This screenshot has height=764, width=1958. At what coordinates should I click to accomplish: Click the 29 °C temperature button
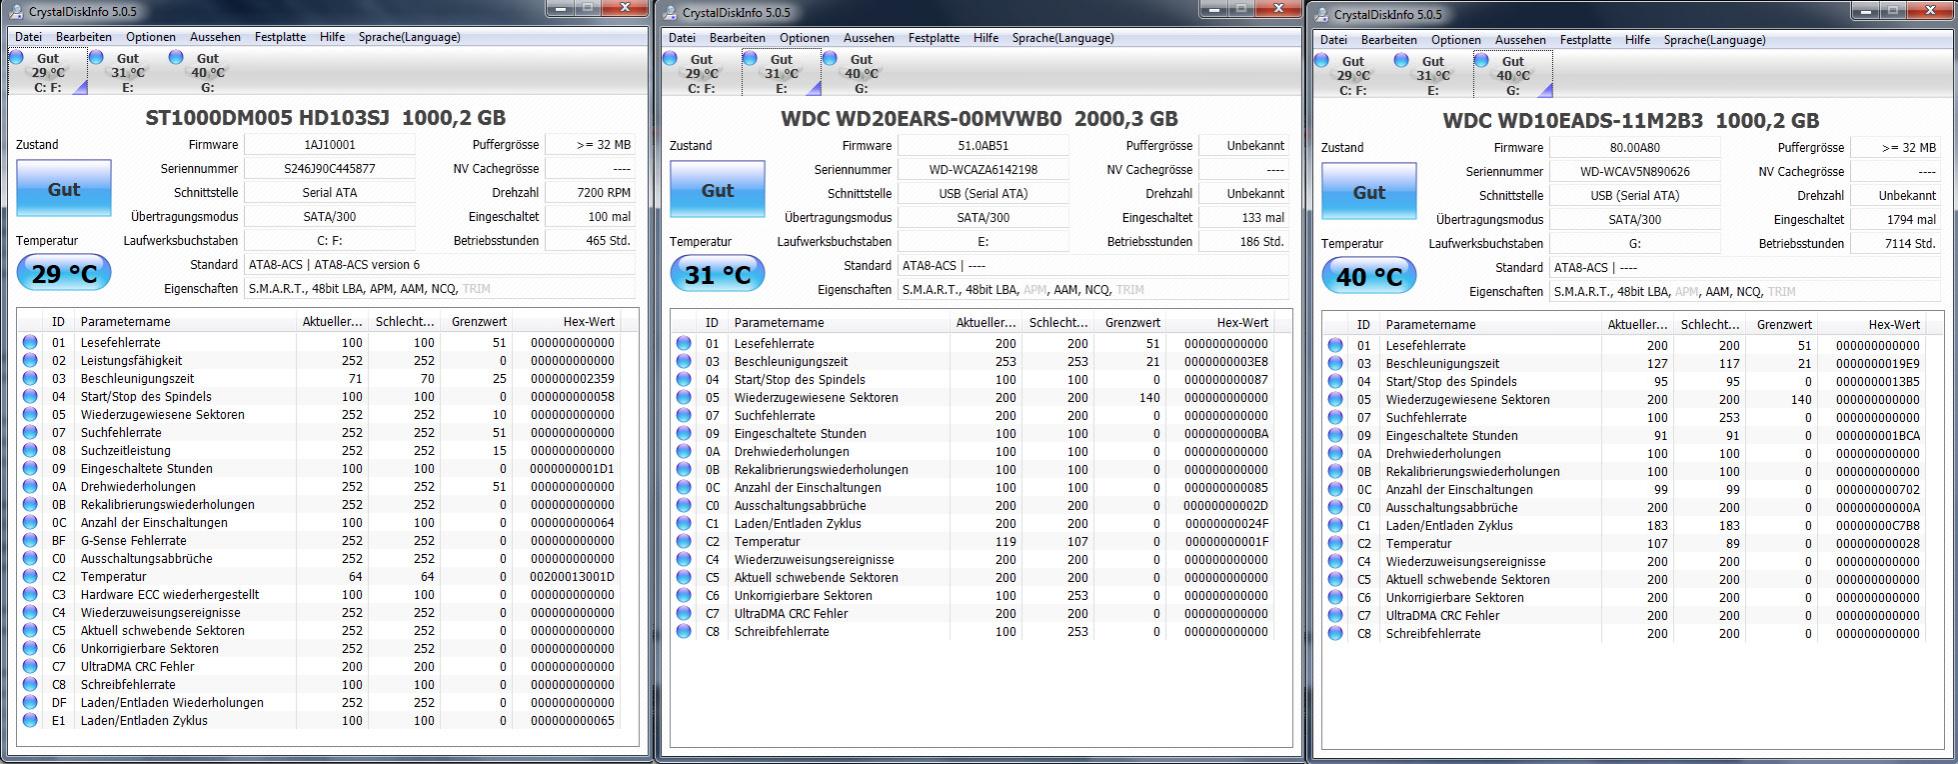(64, 273)
